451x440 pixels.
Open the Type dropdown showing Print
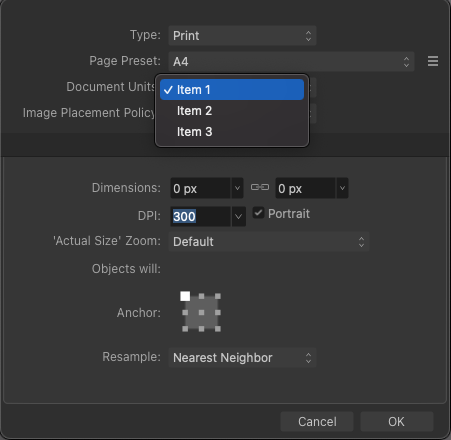[x=242, y=36]
